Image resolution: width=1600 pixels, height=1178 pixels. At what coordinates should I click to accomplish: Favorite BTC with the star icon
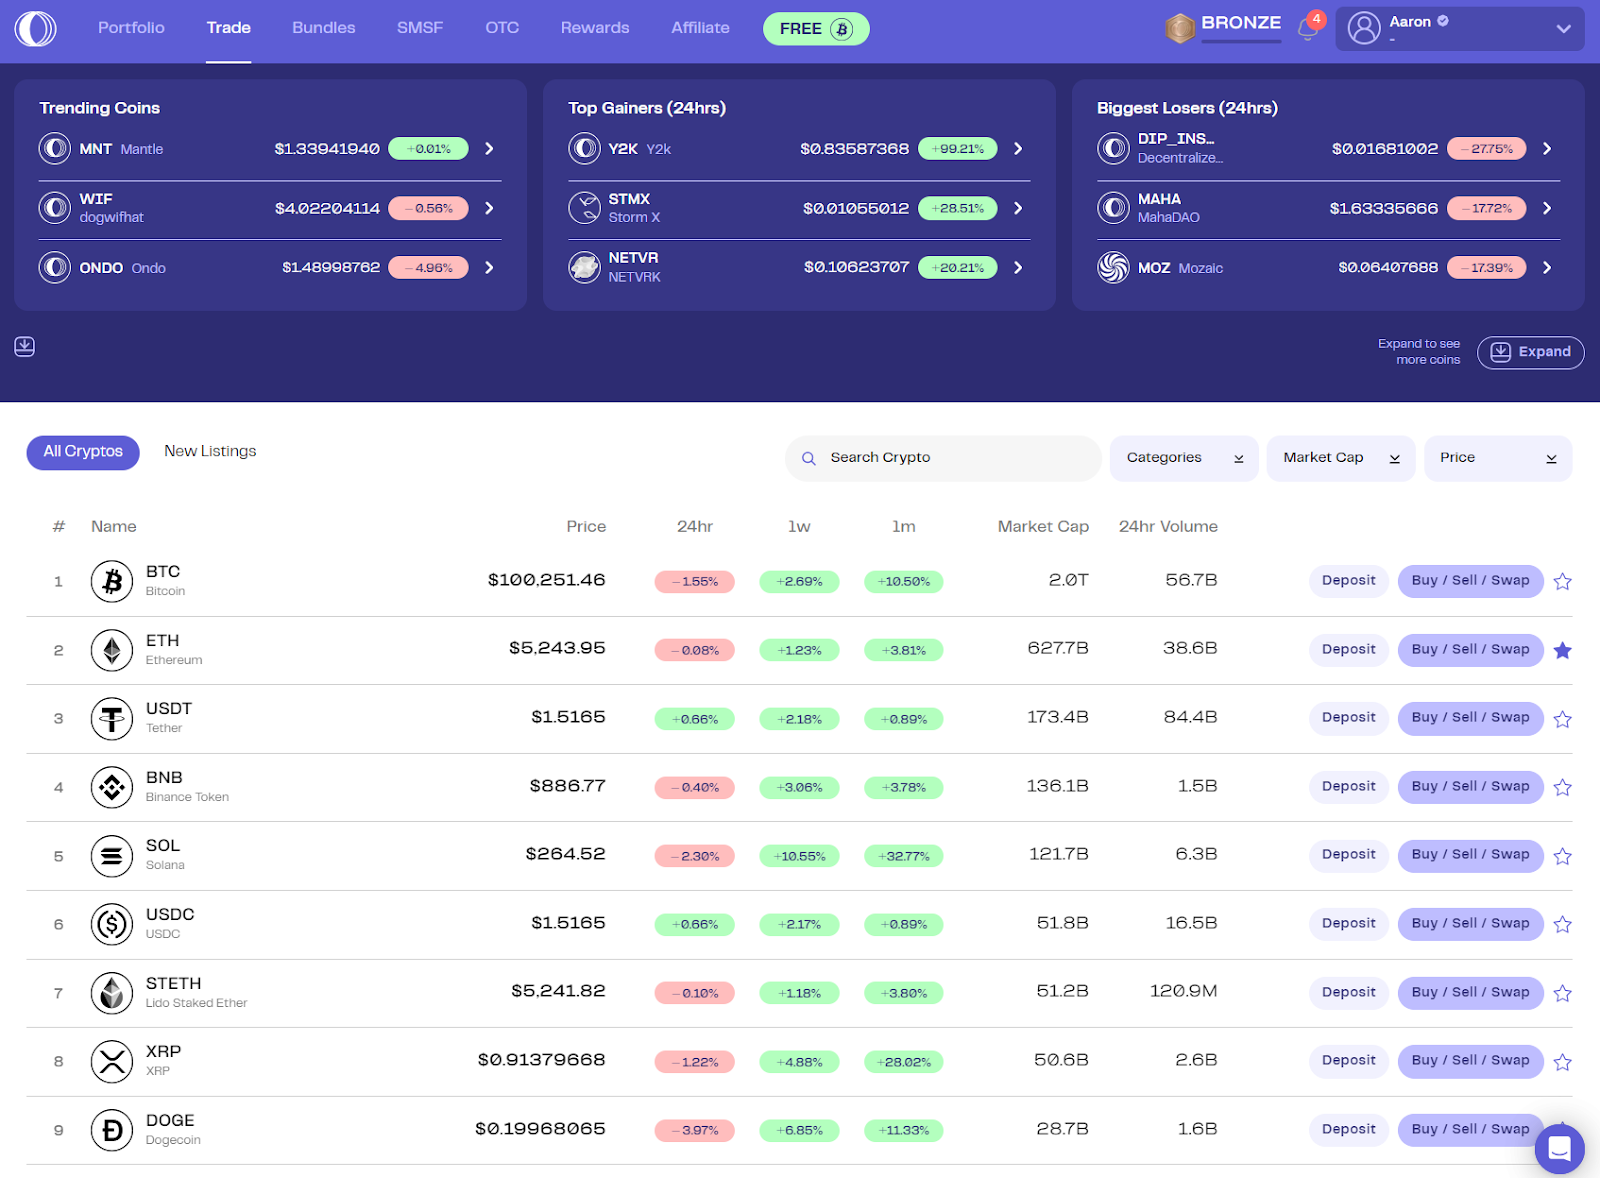tap(1562, 582)
